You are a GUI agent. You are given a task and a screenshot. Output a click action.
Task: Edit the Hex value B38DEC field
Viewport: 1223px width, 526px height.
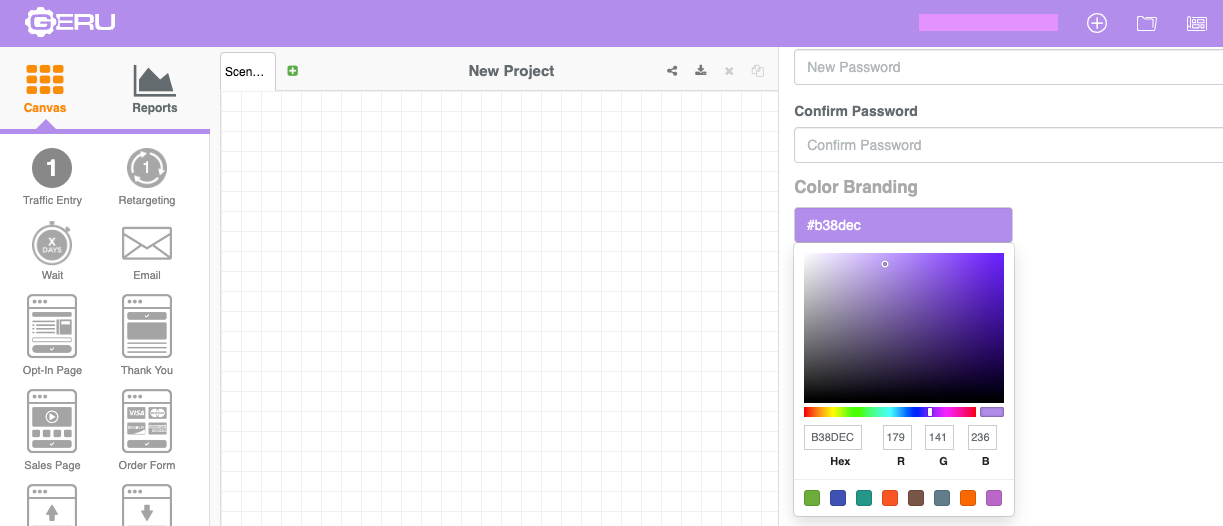(x=833, y=437)
